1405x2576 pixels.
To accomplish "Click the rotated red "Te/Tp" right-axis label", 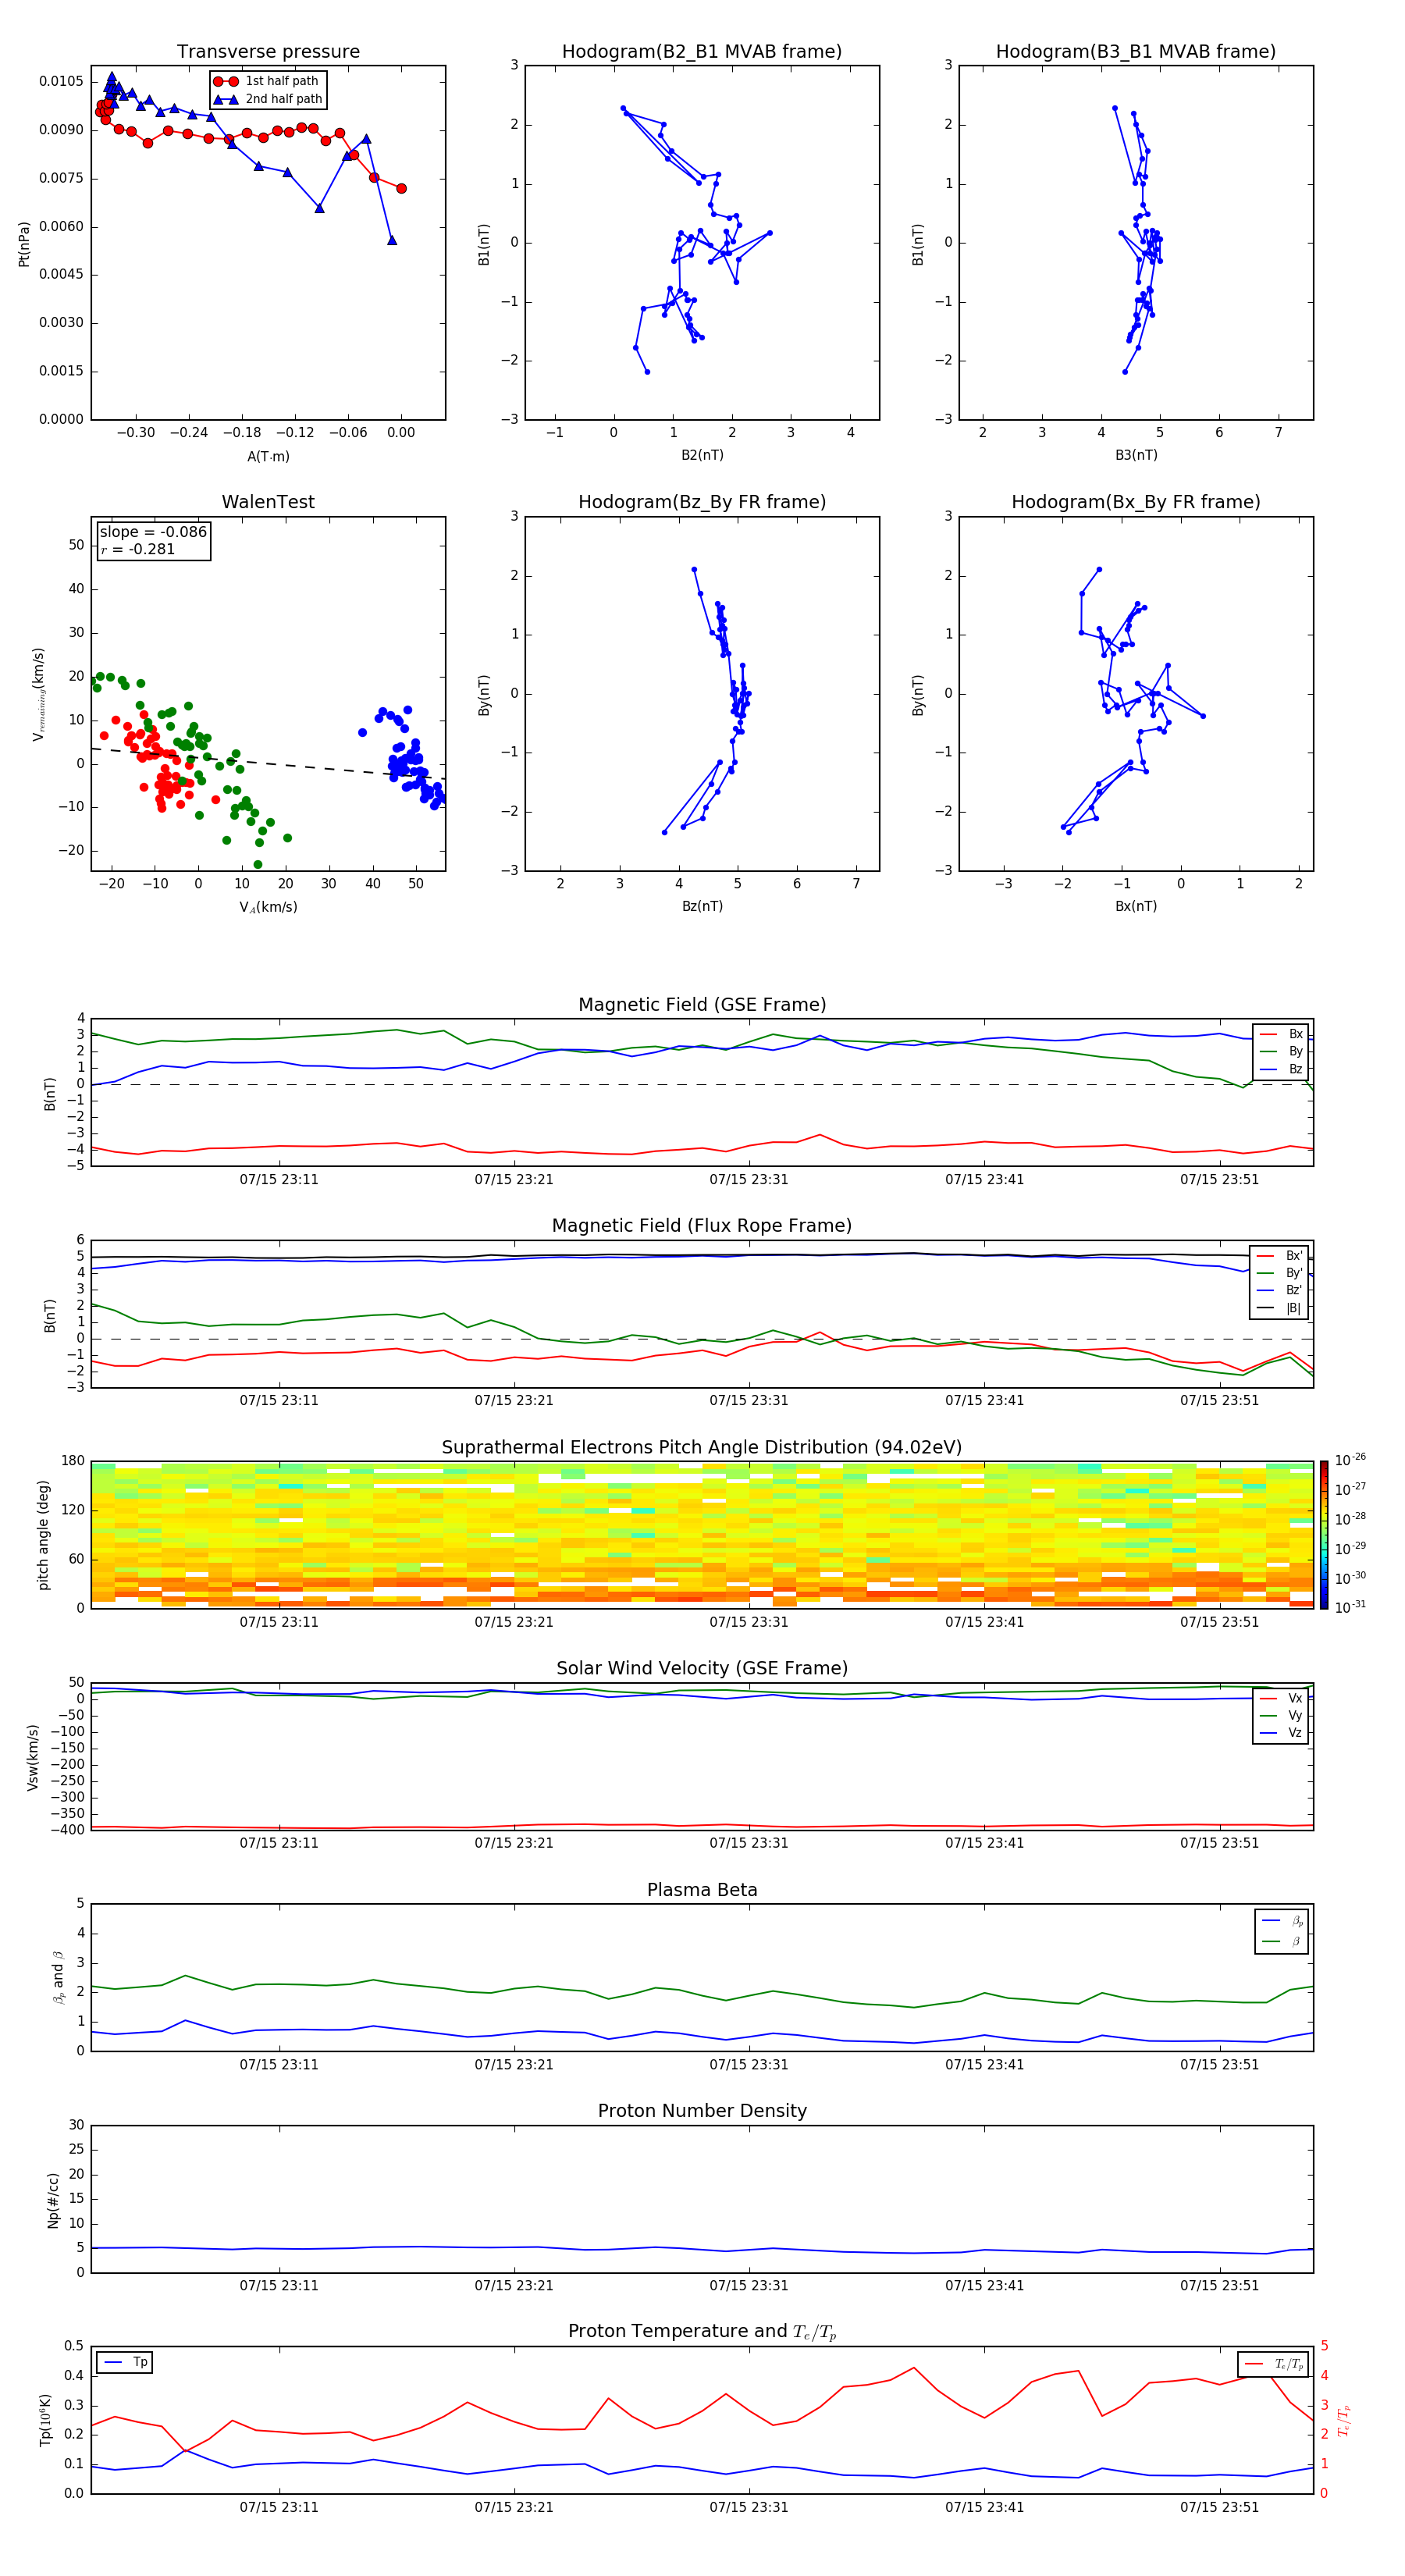I will (x=1343, y=2420).
